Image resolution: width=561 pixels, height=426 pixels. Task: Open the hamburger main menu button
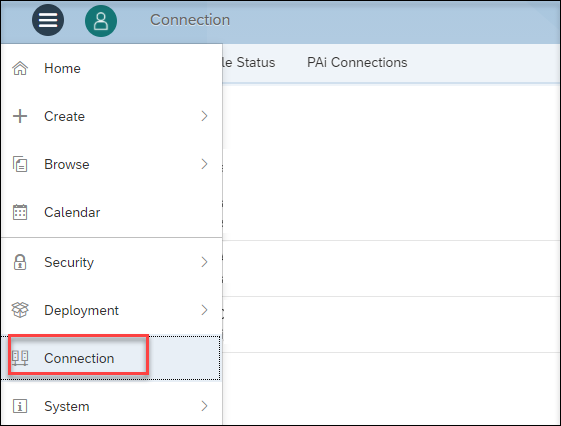(x=48, y=20)
